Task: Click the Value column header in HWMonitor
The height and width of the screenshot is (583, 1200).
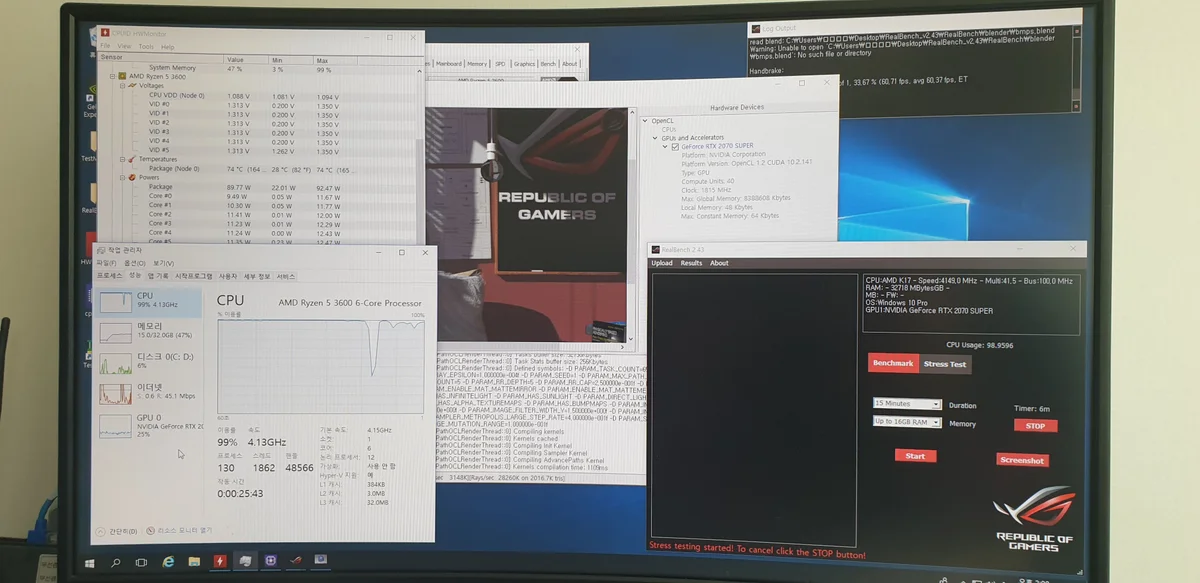Action: coord(248,59)
